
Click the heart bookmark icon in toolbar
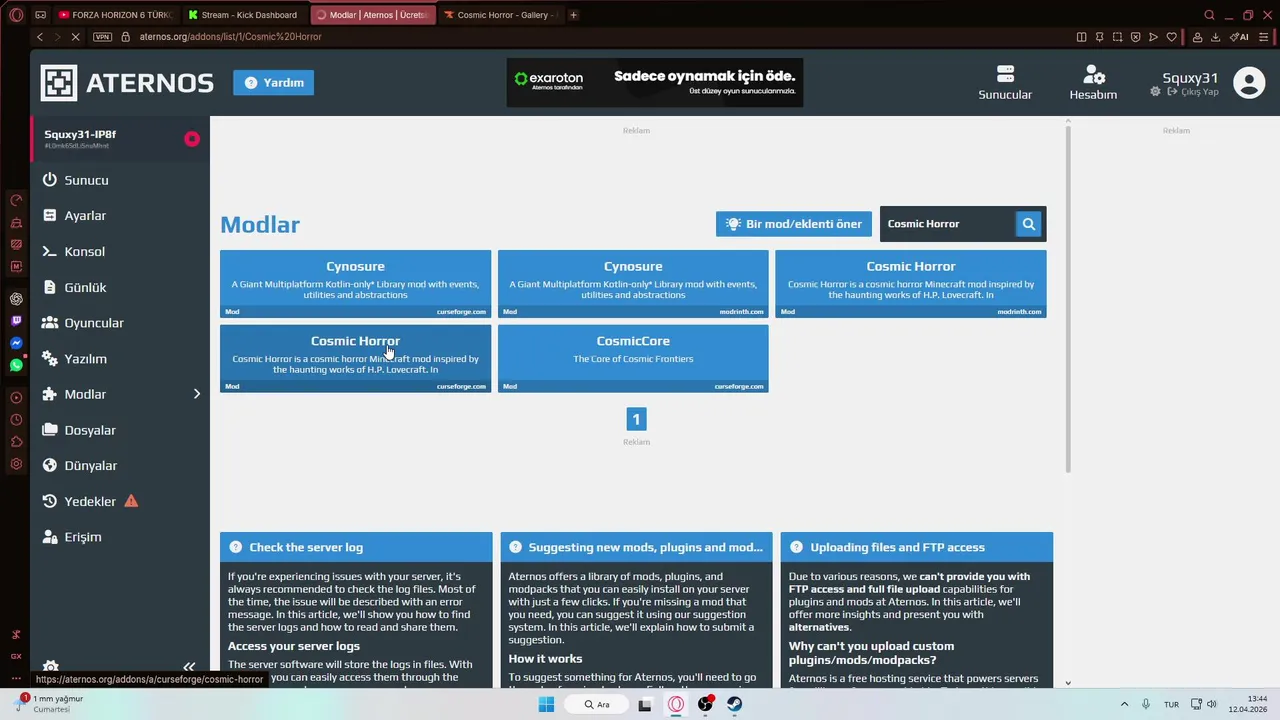pos(1171,37)
